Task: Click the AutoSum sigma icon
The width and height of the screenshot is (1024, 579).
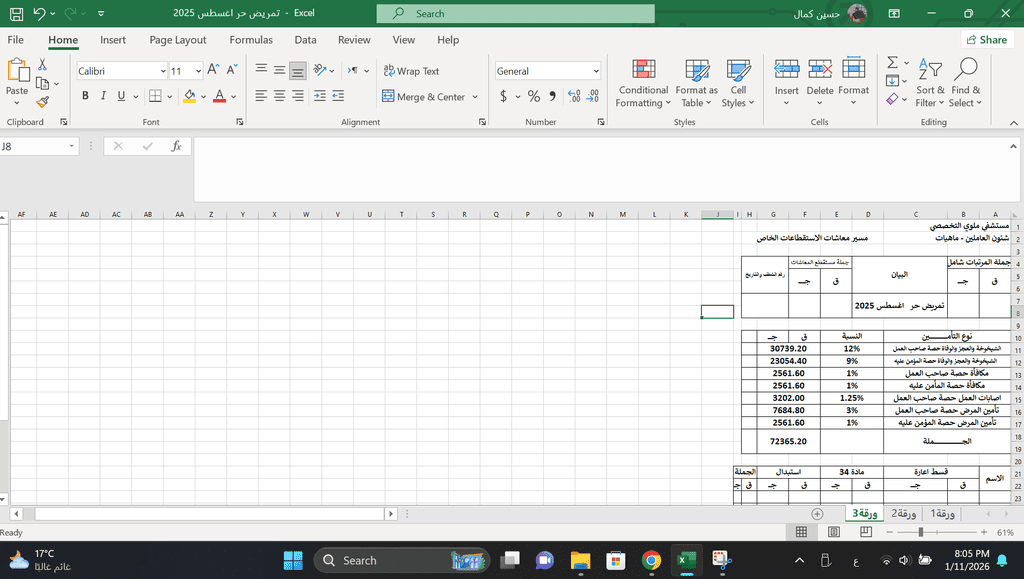Action: pyautogui.click(x=893, y=63)
